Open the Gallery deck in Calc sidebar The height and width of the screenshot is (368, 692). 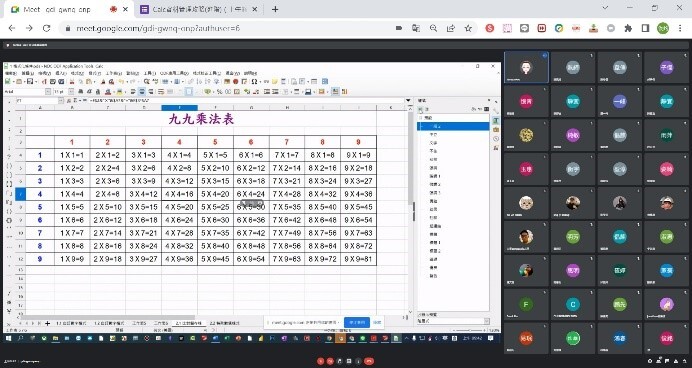coord(496,130)
